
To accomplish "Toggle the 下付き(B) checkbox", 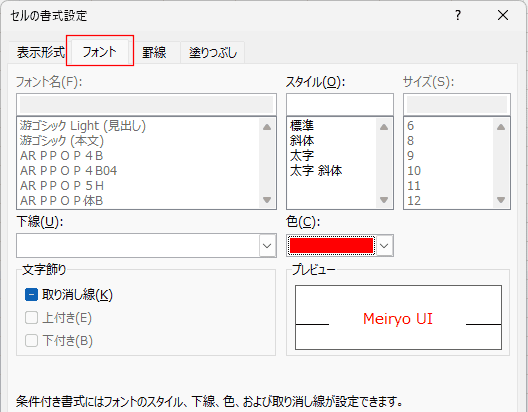I will (x=31, y=341).
